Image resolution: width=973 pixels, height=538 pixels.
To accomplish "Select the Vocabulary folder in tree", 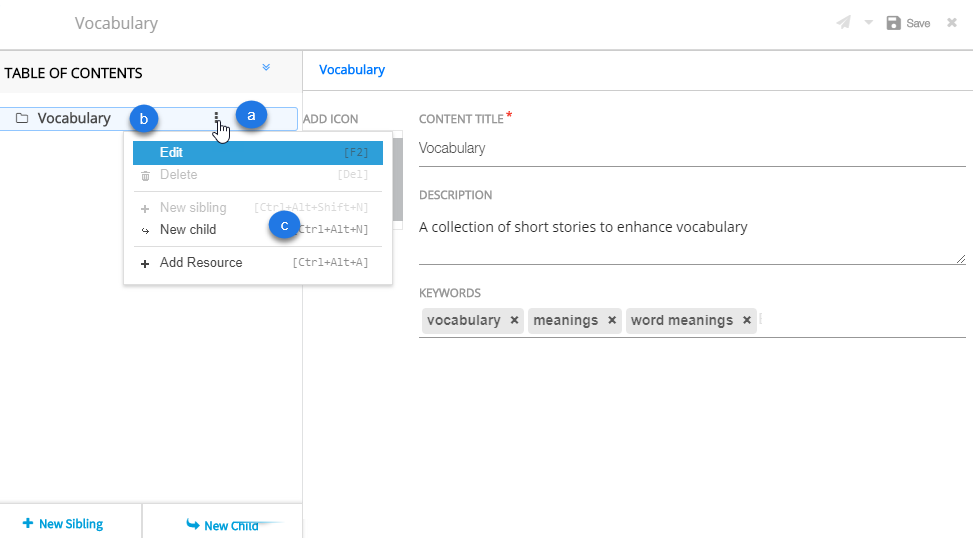I will click(74, 118).
